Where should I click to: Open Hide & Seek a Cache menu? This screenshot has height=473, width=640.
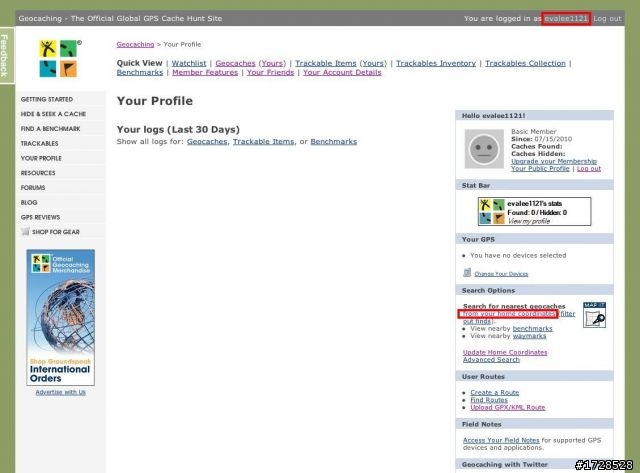pos(53,114)
